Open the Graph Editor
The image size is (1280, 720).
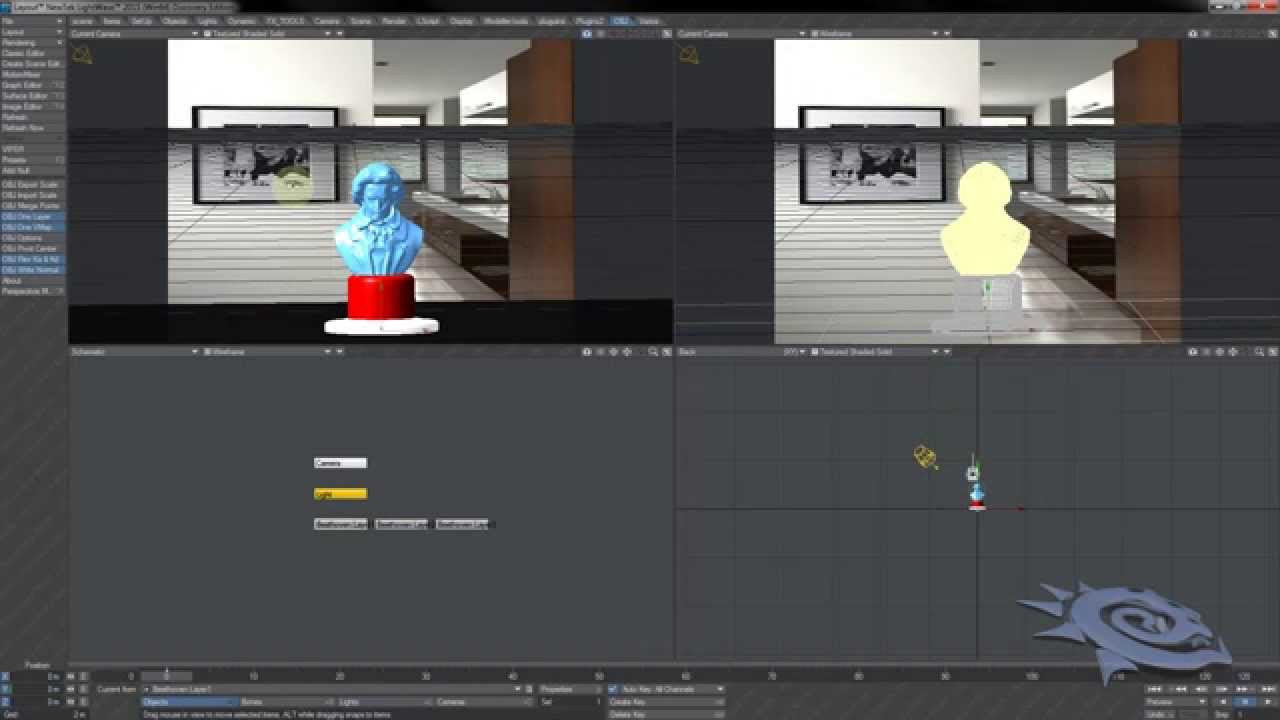(32, 85)
